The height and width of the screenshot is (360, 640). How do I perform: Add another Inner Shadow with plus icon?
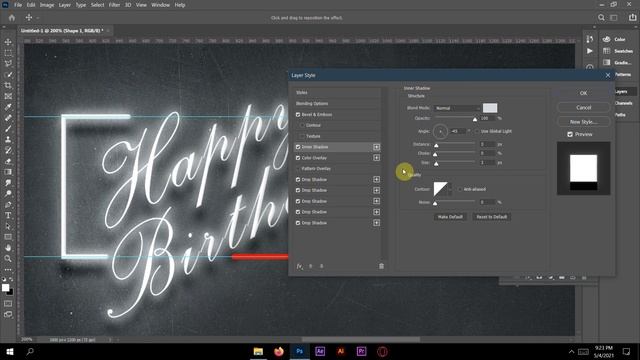(376, 147)
